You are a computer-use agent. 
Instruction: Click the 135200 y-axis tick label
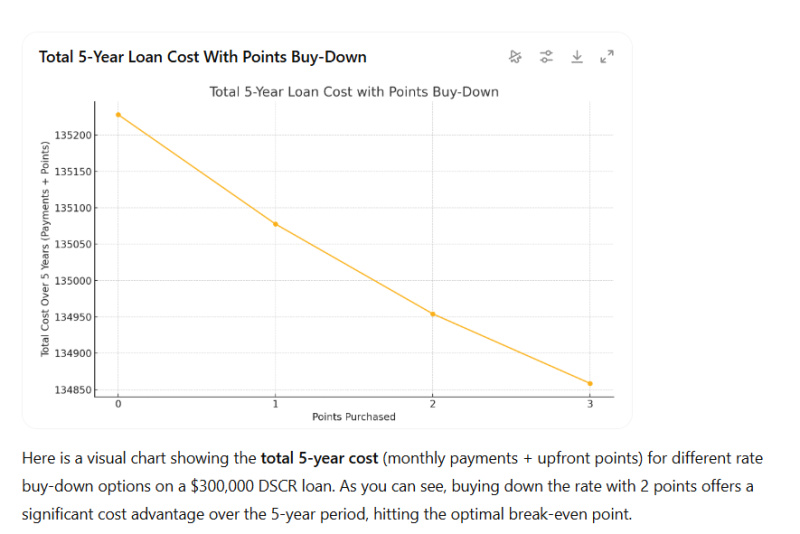[73, 135]
